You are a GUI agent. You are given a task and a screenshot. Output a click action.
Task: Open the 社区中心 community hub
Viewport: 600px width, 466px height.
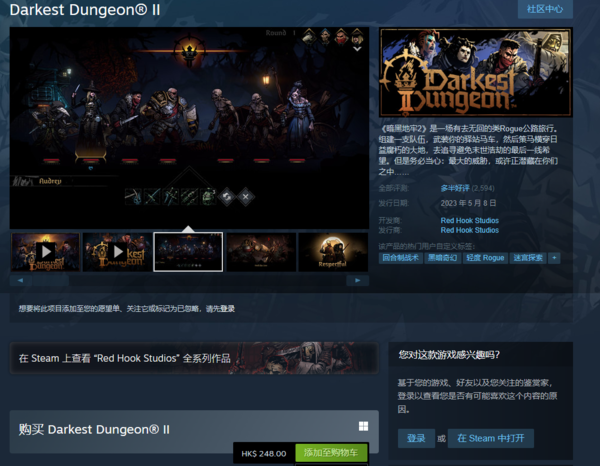tap(545, 9)
